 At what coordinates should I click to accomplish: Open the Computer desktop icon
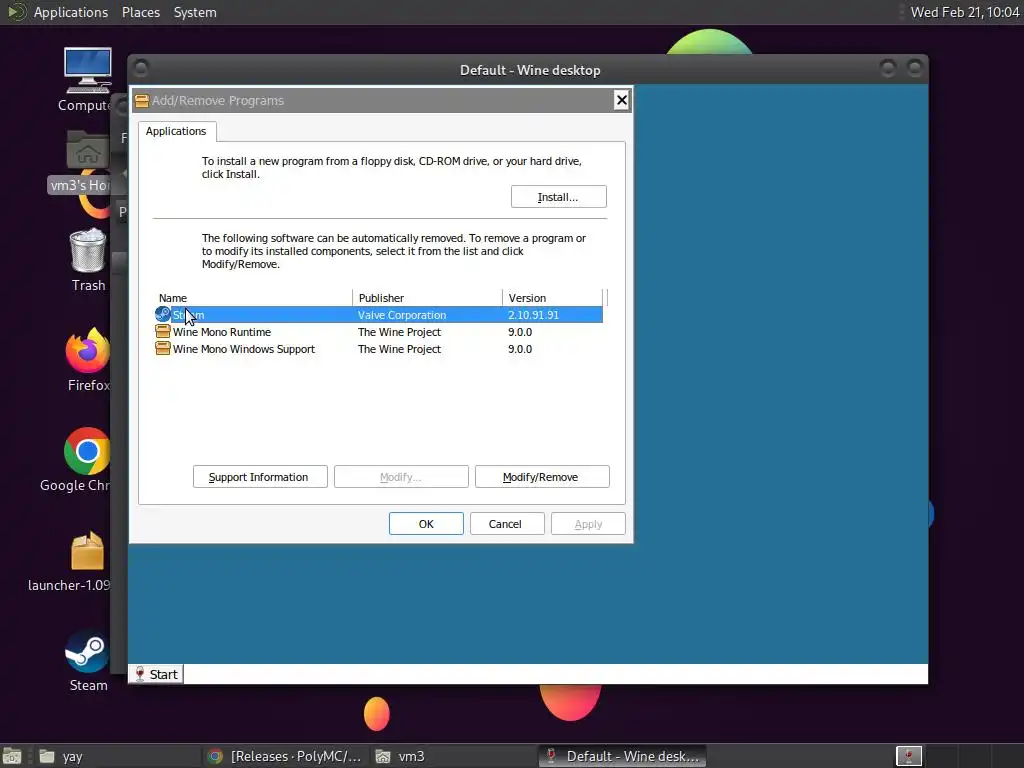88,71
